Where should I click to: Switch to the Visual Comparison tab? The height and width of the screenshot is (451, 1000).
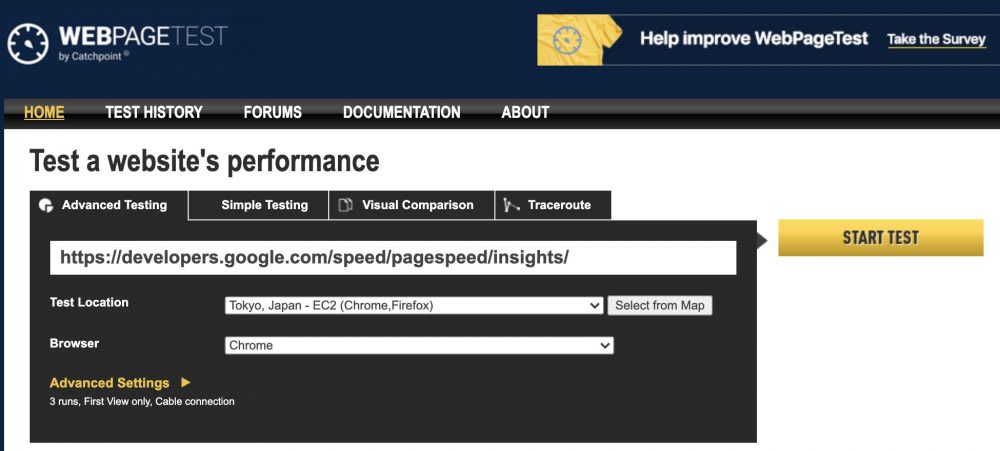[411, 205]
